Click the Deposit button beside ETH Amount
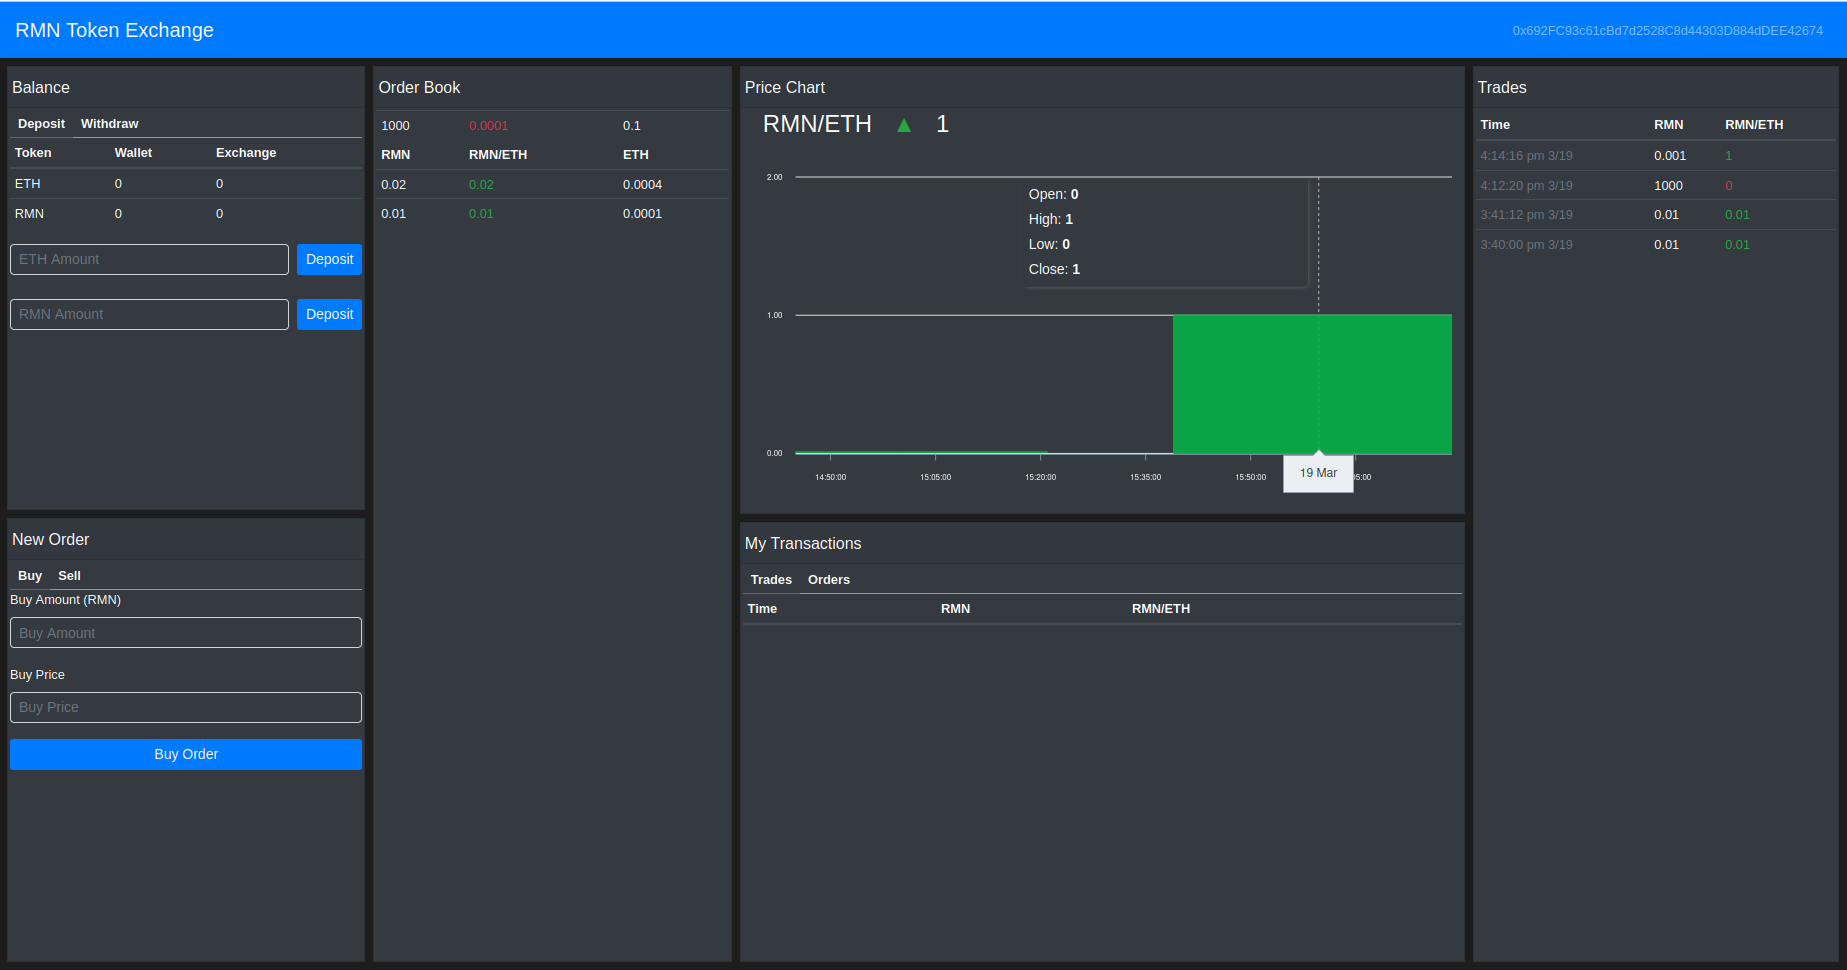 (329, 259)
